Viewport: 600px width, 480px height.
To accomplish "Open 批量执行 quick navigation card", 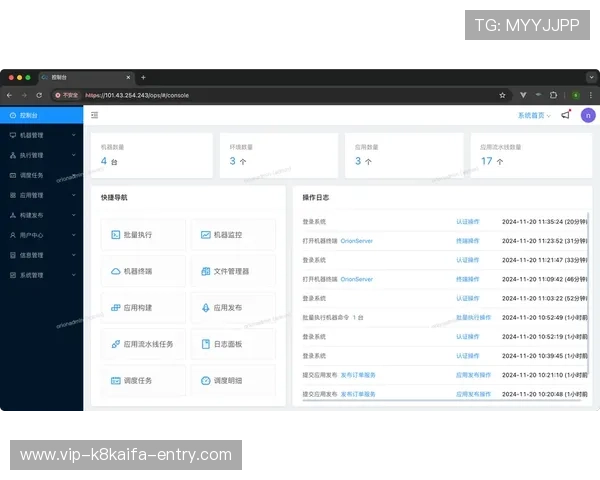I will [143, 235].
